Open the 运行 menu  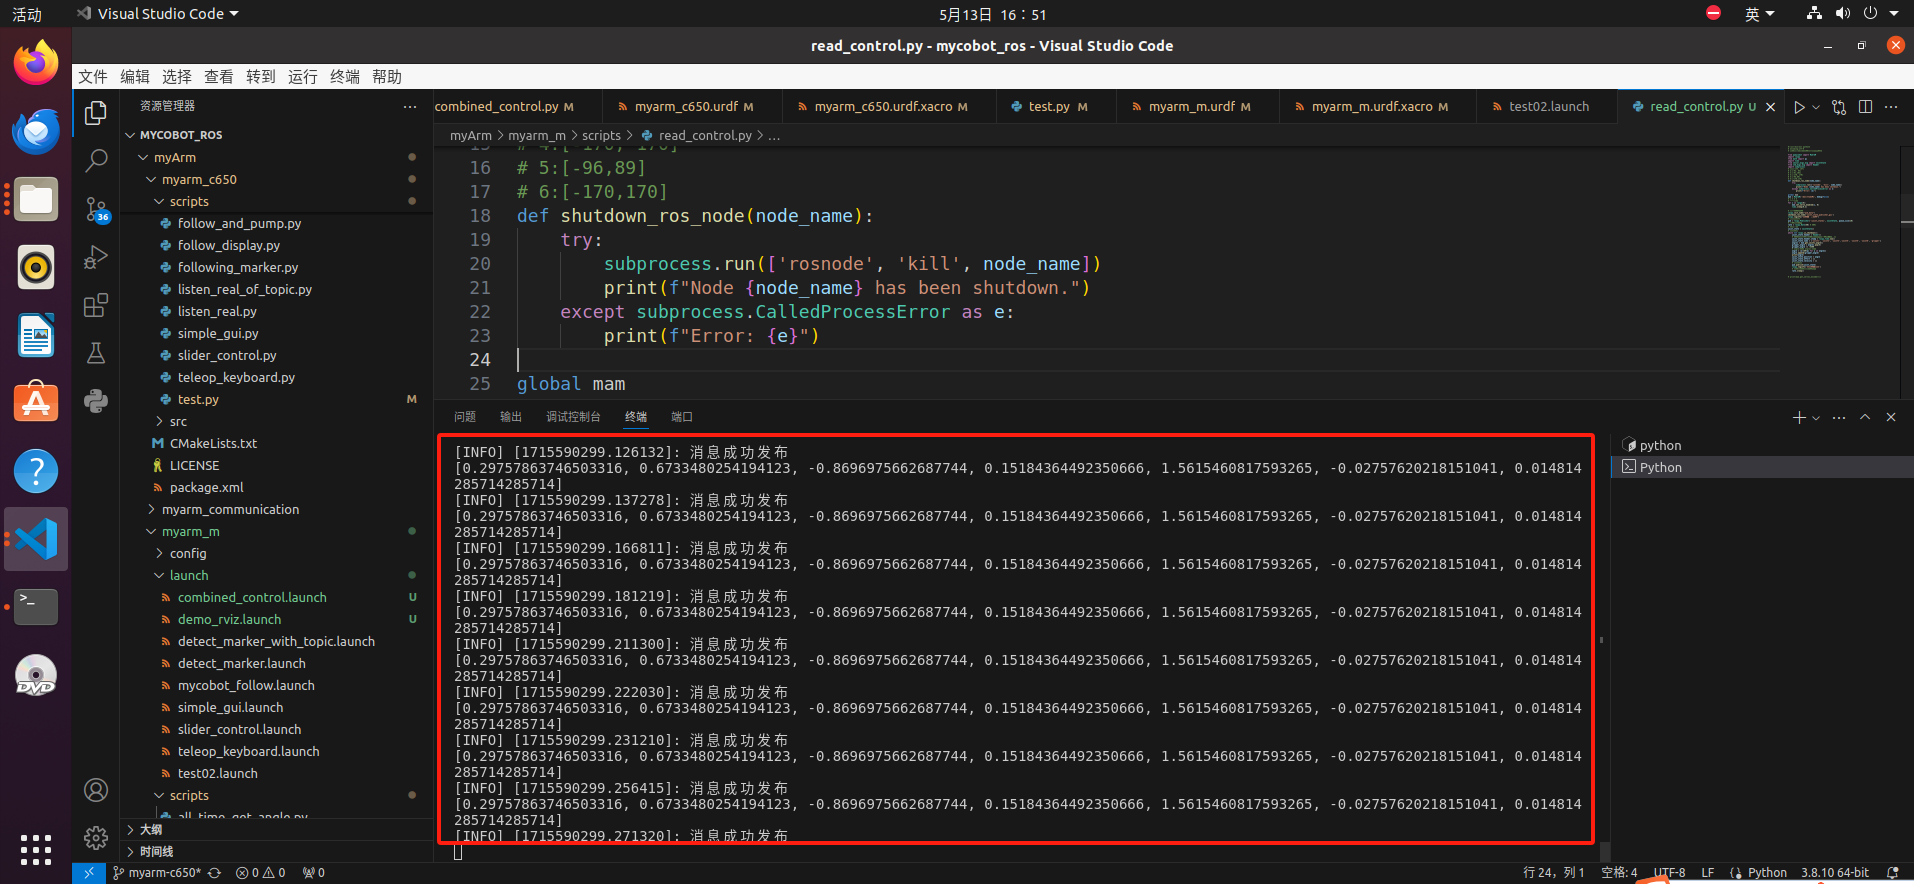point(303,77)
